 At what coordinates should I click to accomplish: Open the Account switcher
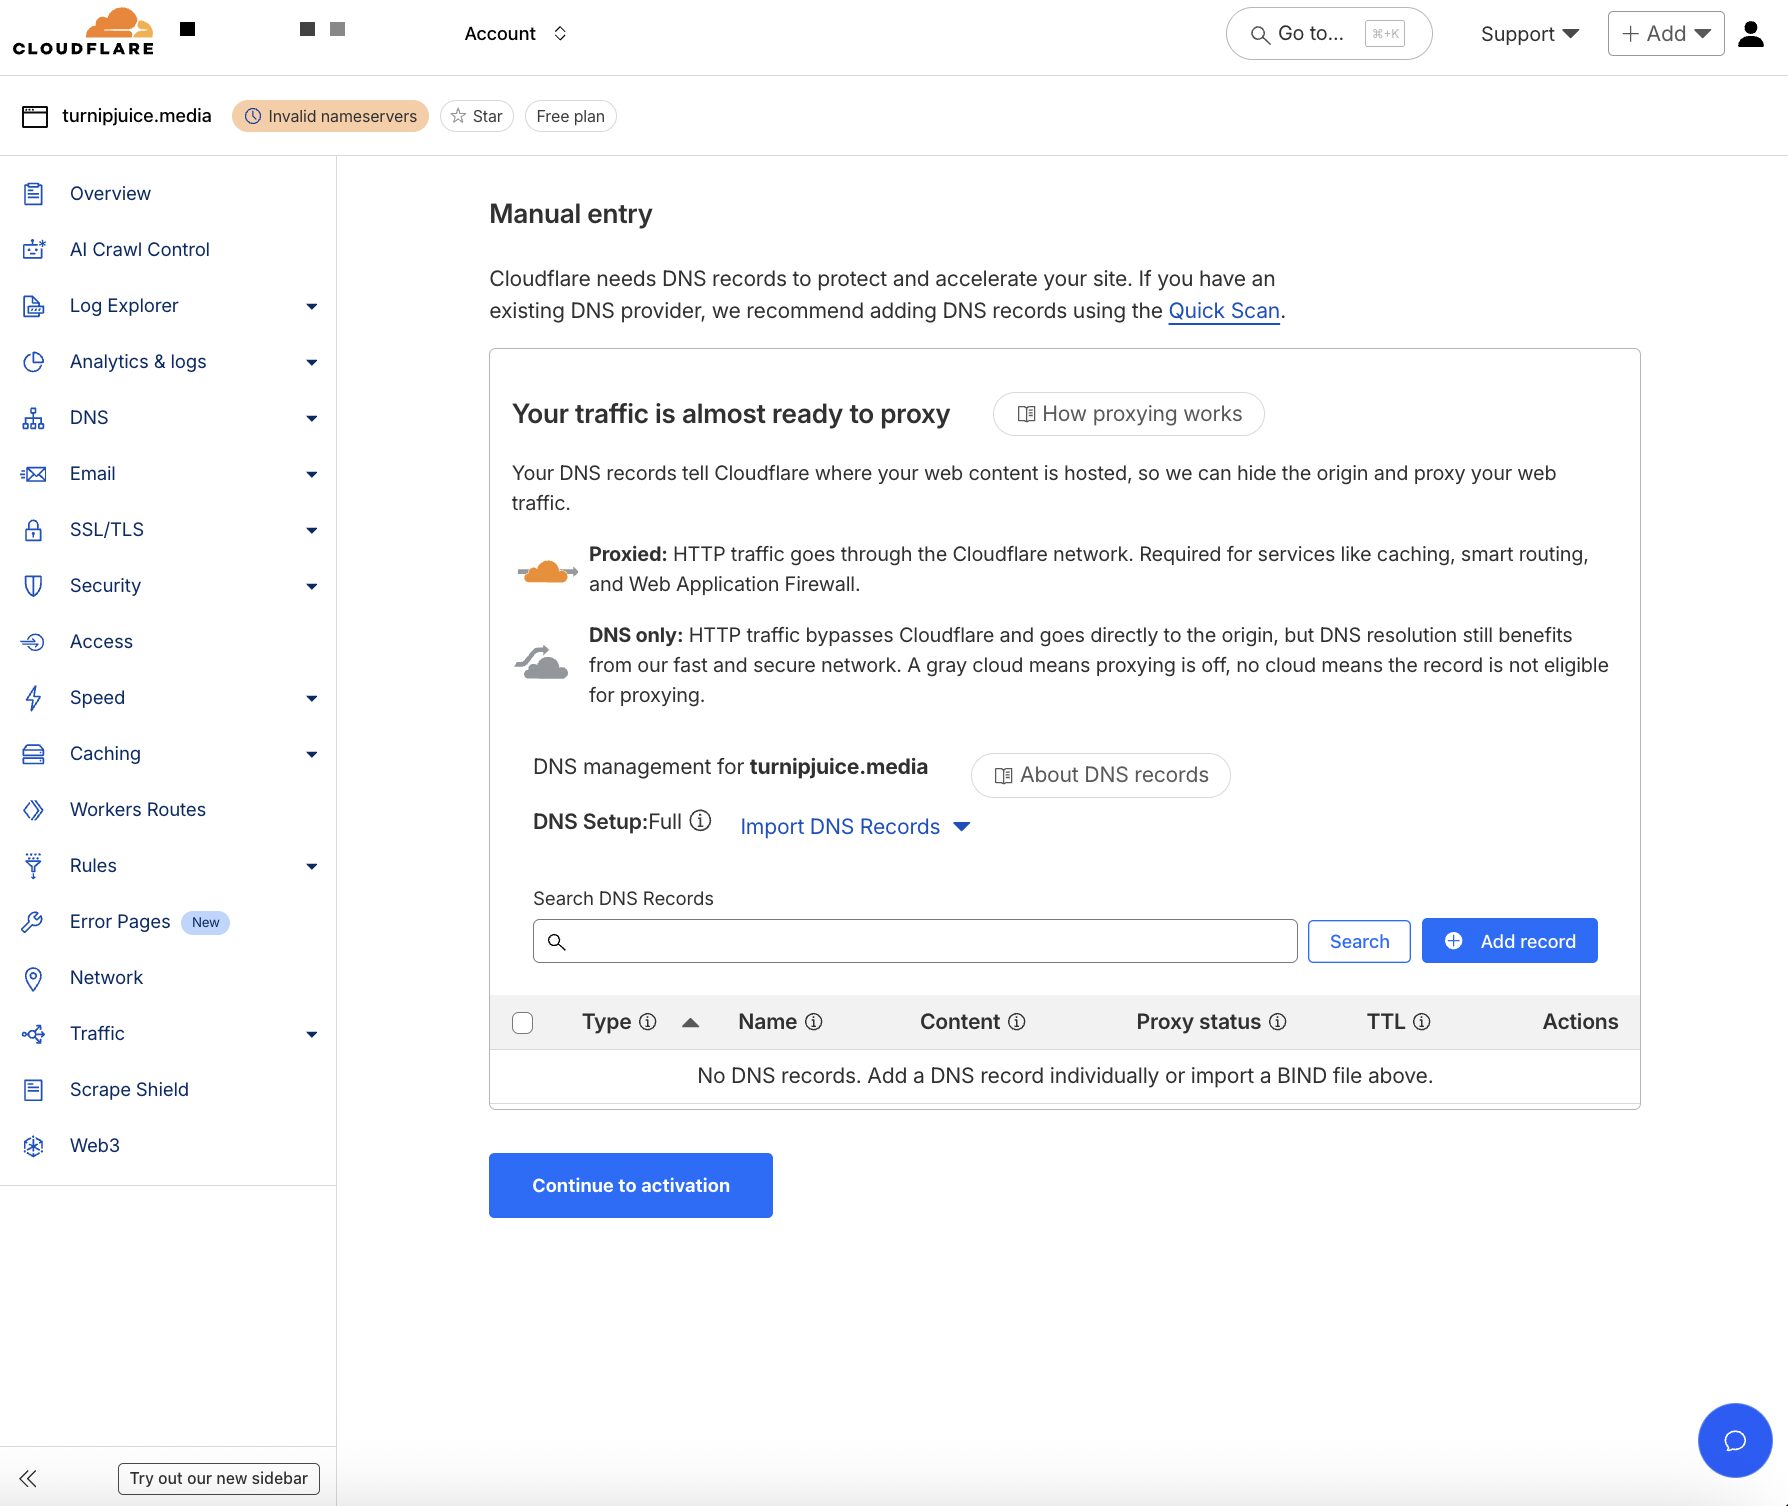pyautogui.click(x=515, y=33)
